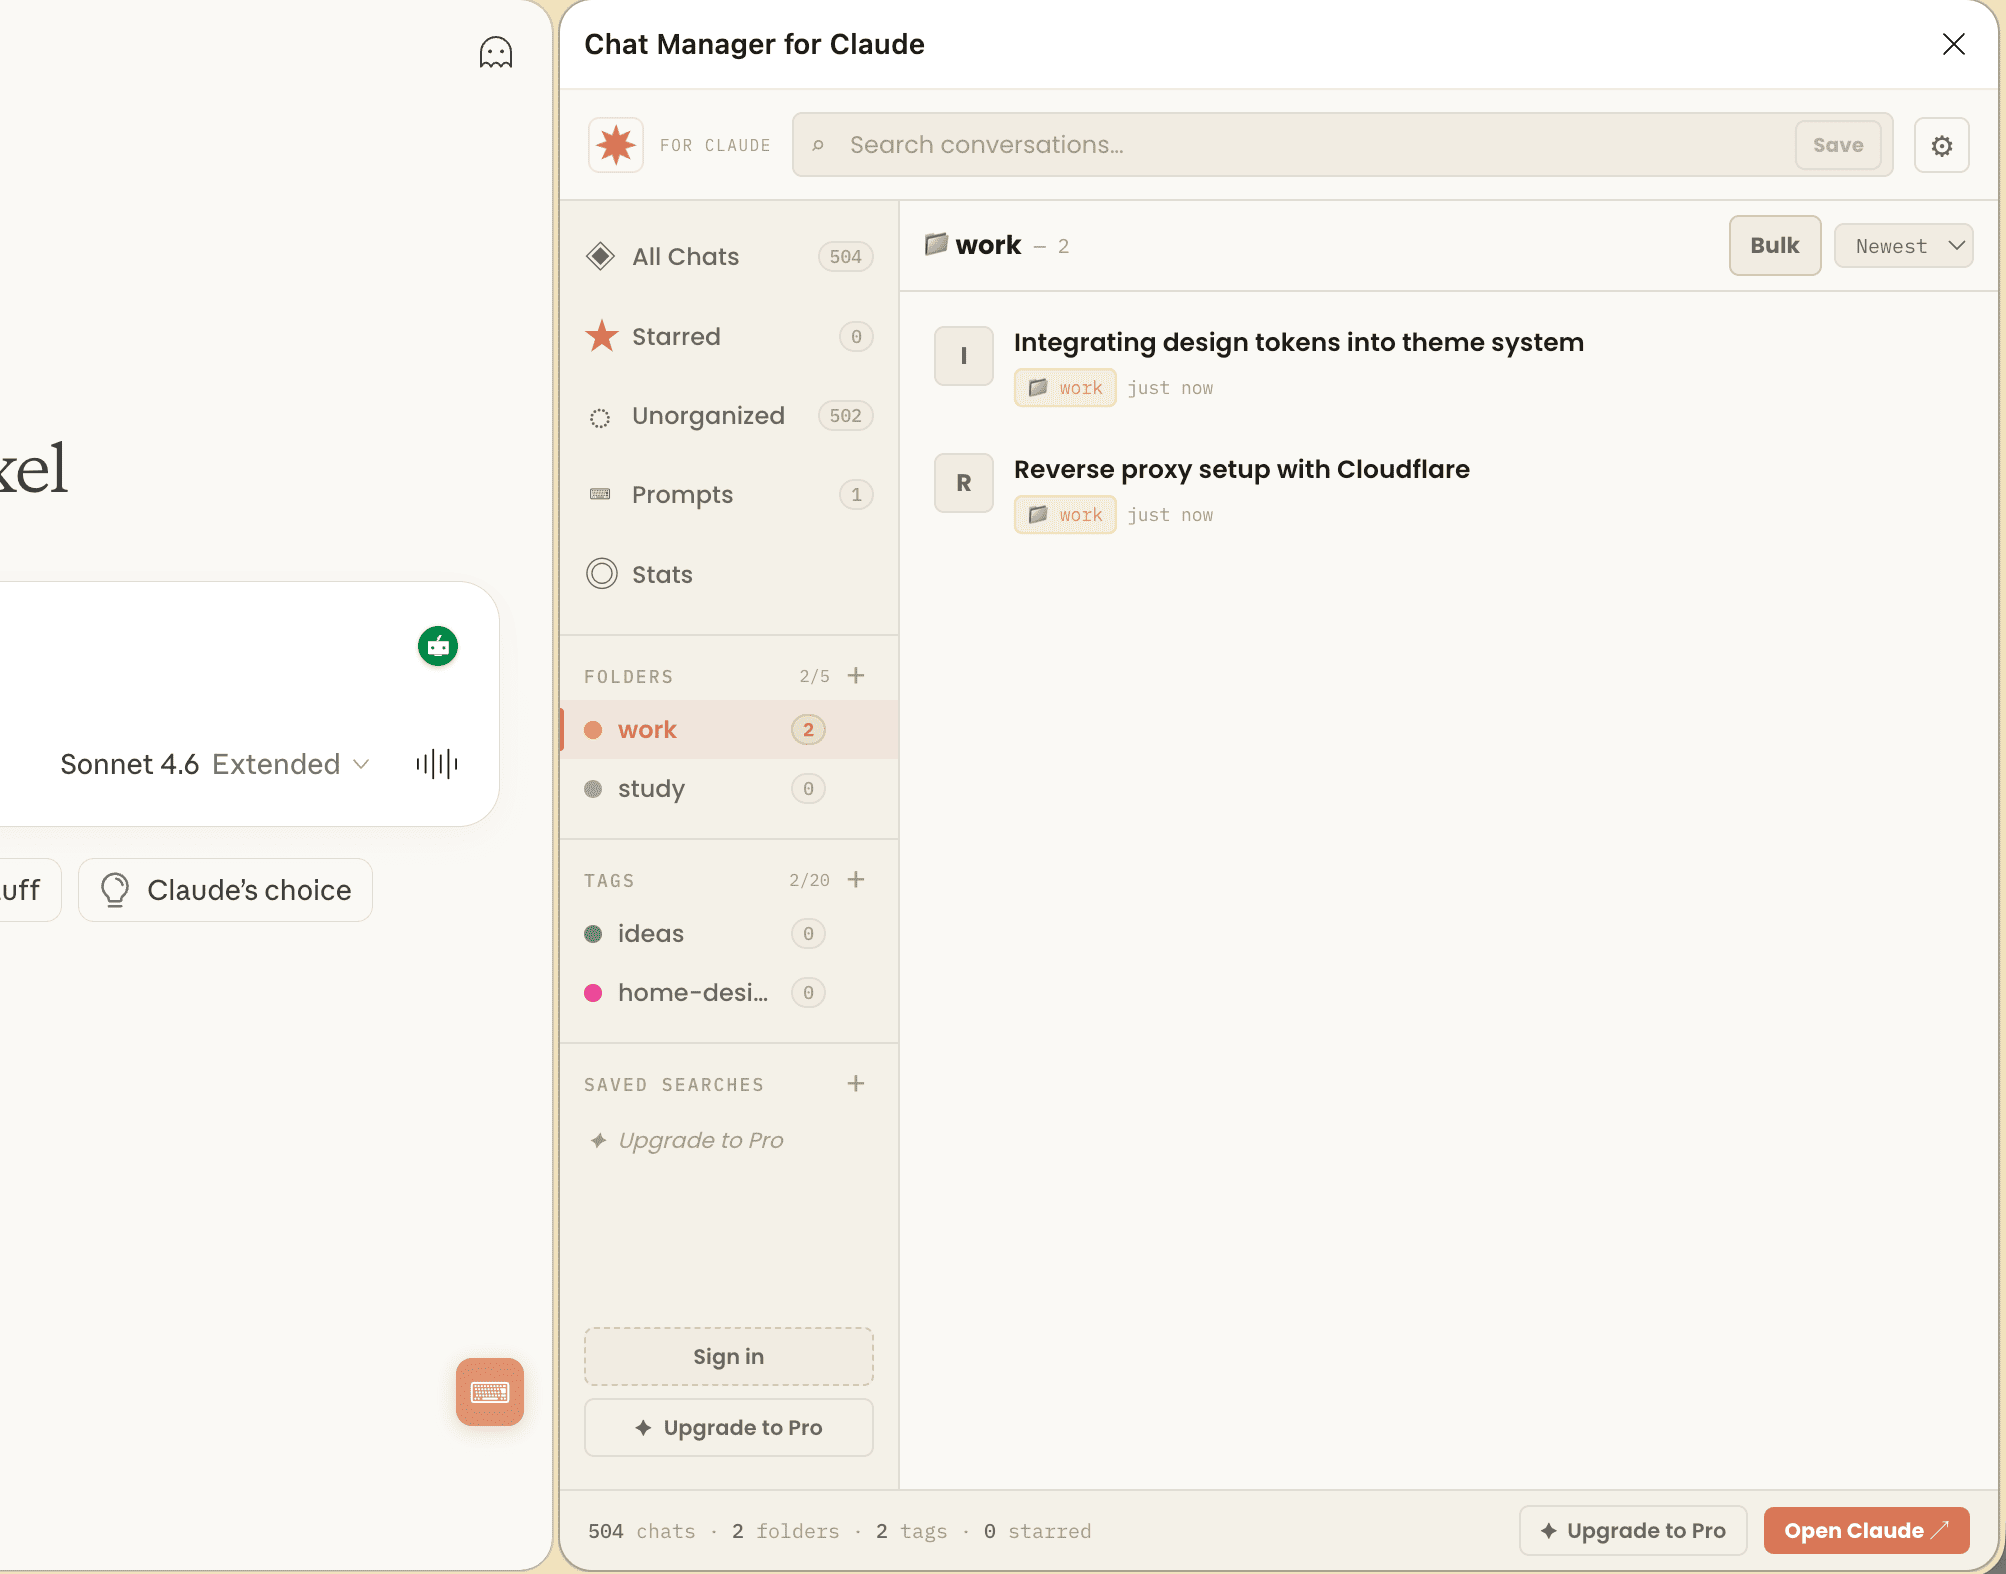This screenshot has height=1574, width=2006.
Task: Click the work folder count badge 2
Action: click(x=808, y=730)
